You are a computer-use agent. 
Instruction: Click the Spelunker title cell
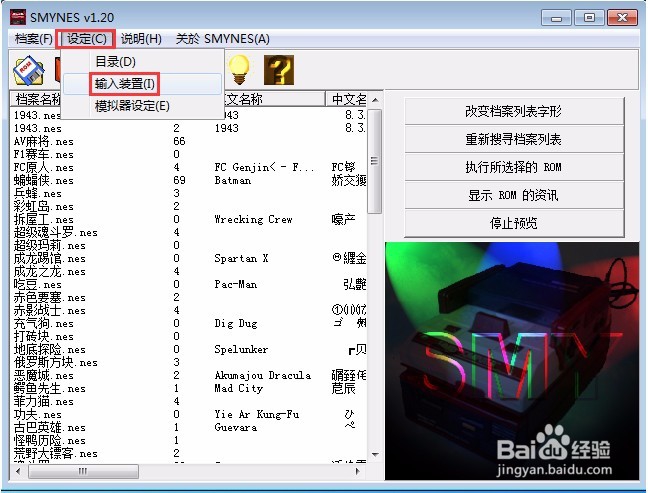pos(241,350)
